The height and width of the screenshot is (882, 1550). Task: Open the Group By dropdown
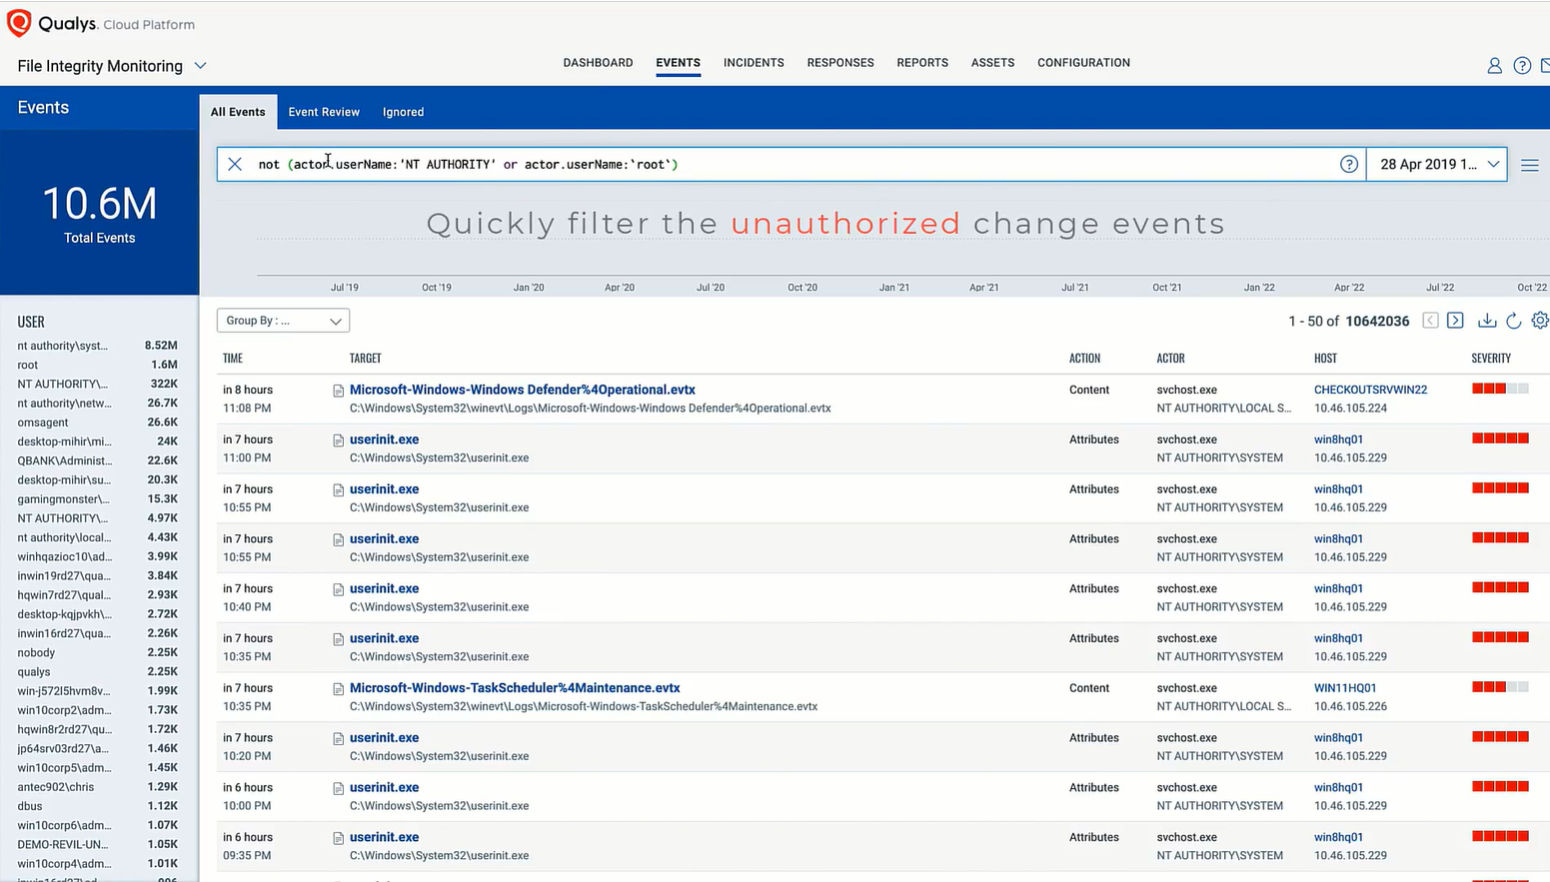(x=283, y=320)
